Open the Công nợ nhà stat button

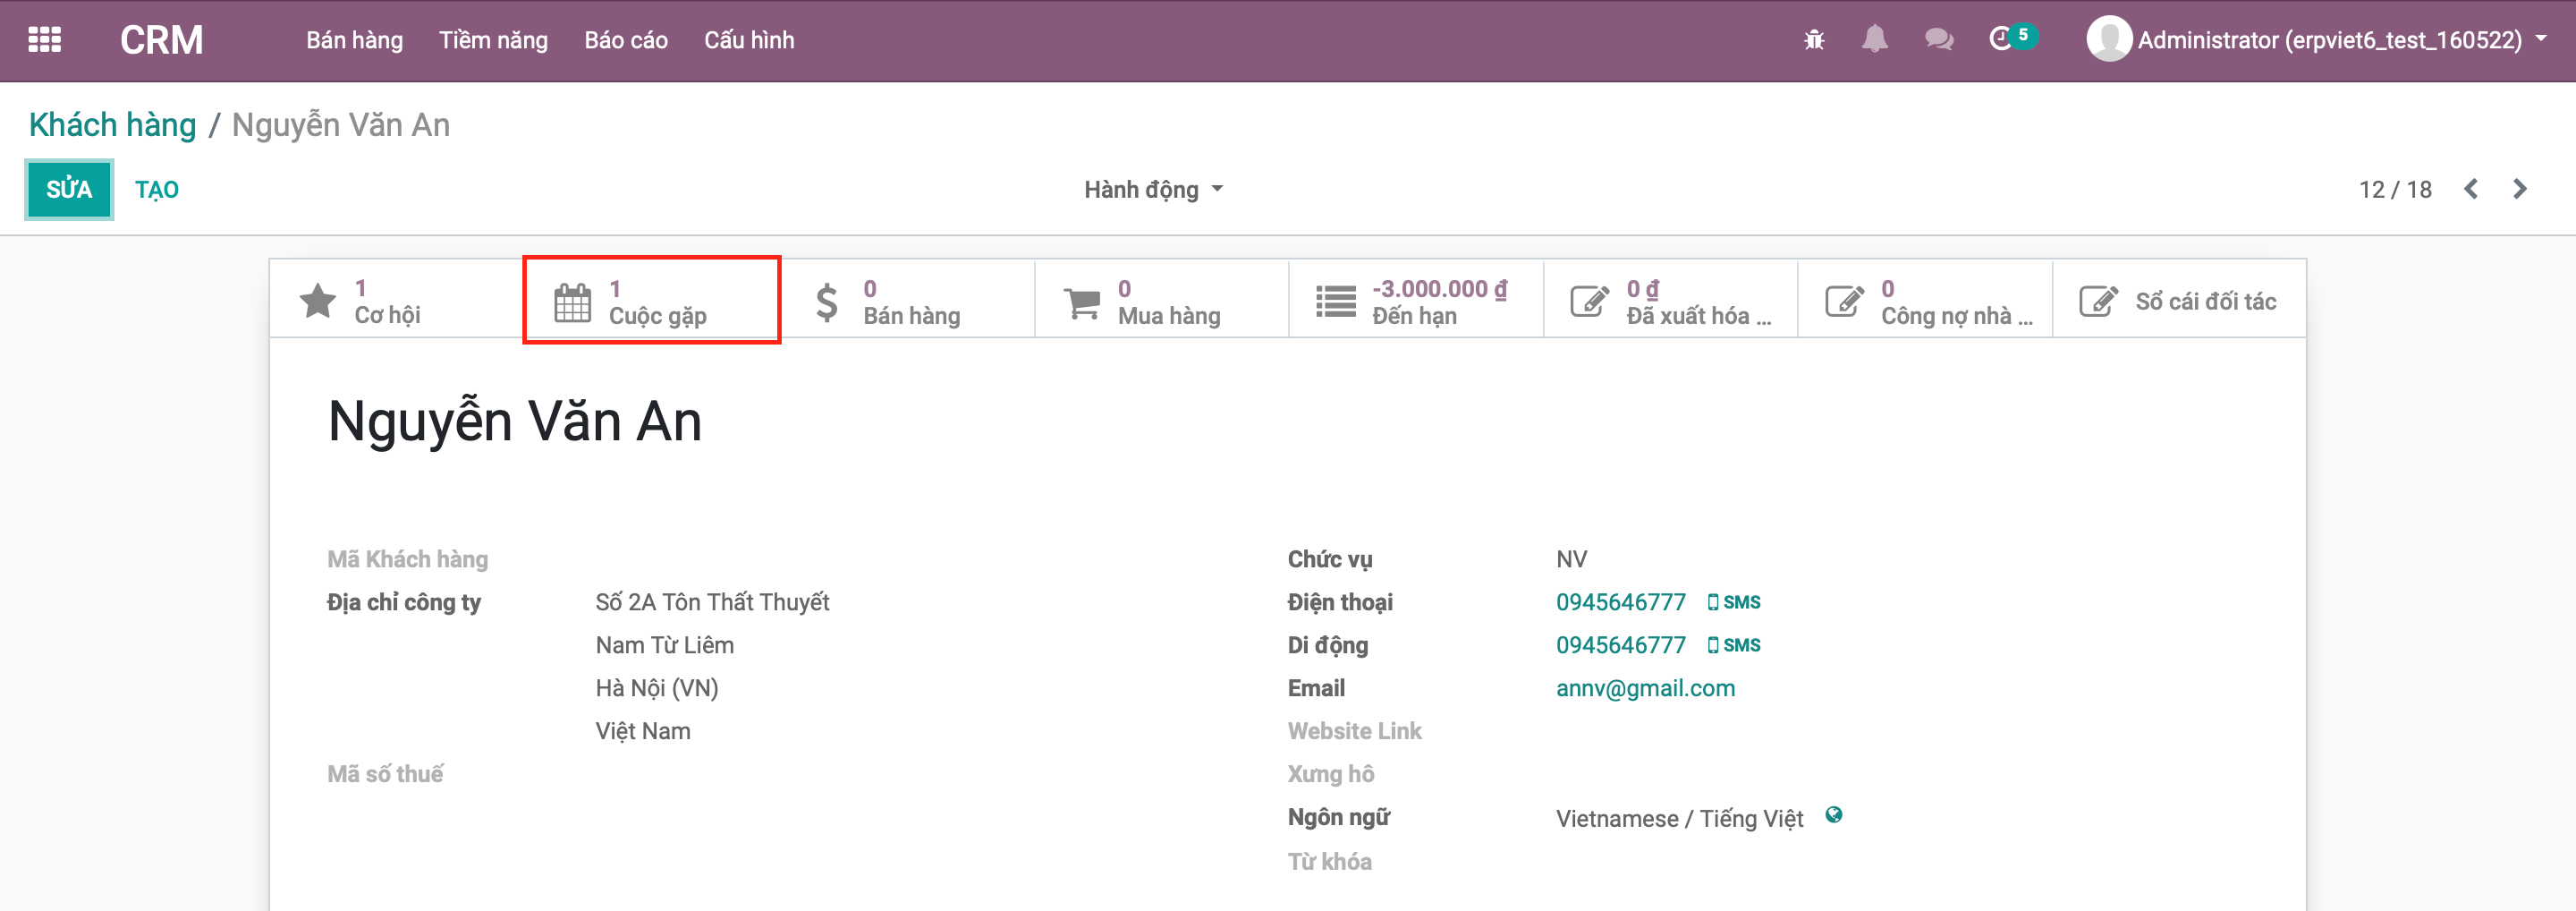(1925, 301)
